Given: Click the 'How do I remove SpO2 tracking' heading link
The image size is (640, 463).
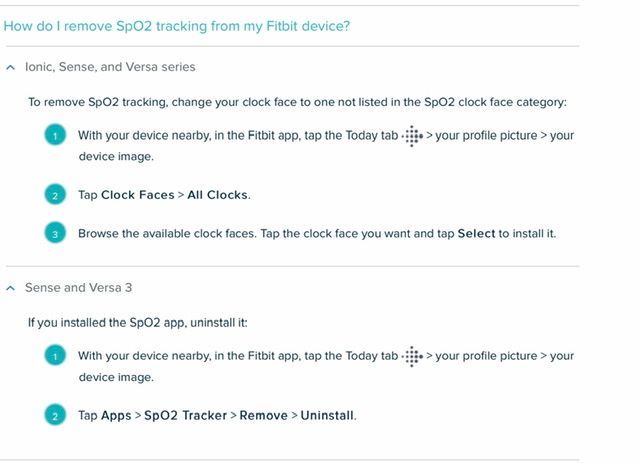Looking at the screenshot, I should [x=176, y=26].
